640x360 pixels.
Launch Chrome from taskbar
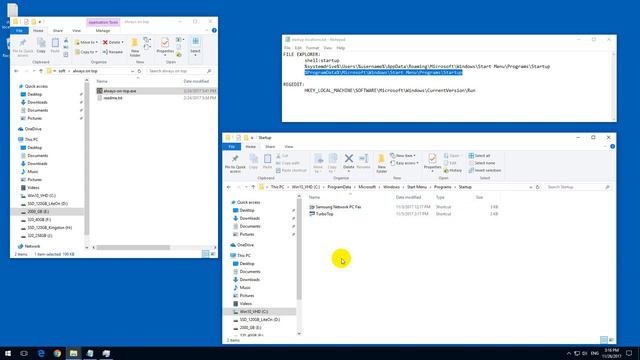pos(57,353)
